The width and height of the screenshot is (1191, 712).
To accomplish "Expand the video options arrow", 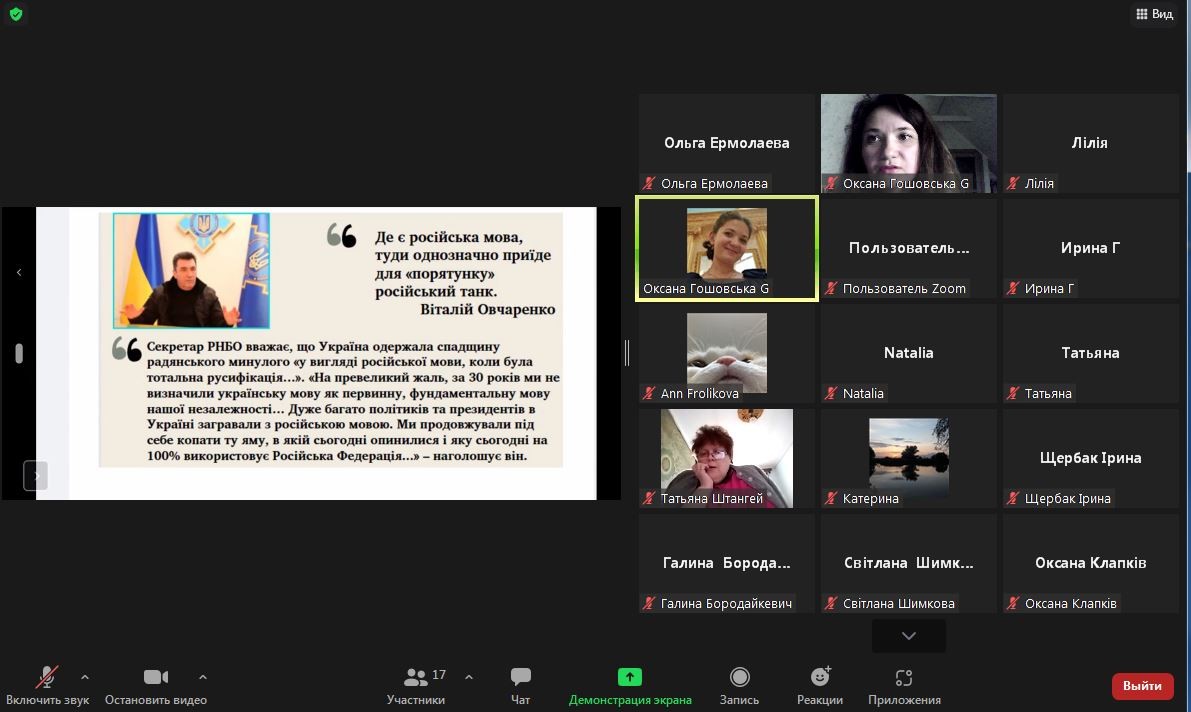I will (x=203, y=677).
